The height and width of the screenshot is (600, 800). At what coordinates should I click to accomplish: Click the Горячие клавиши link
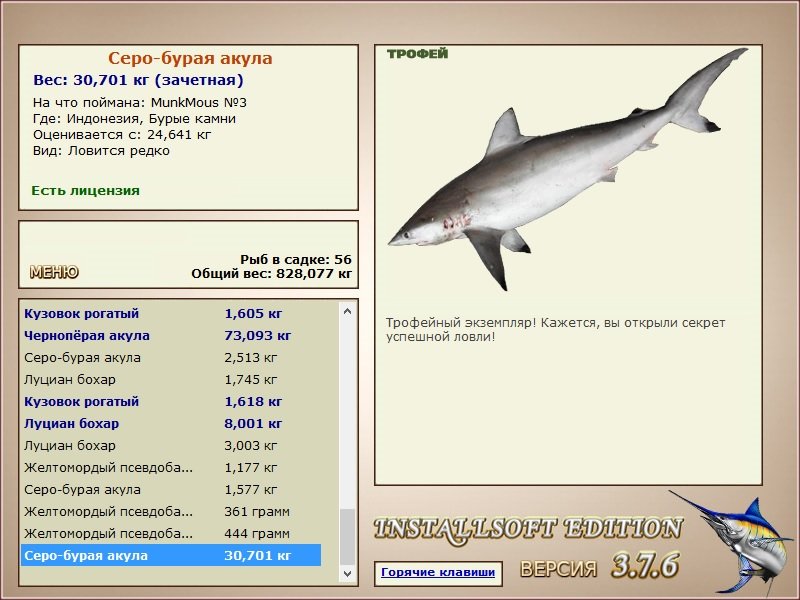pyautogui.click(x=438, y=572)
